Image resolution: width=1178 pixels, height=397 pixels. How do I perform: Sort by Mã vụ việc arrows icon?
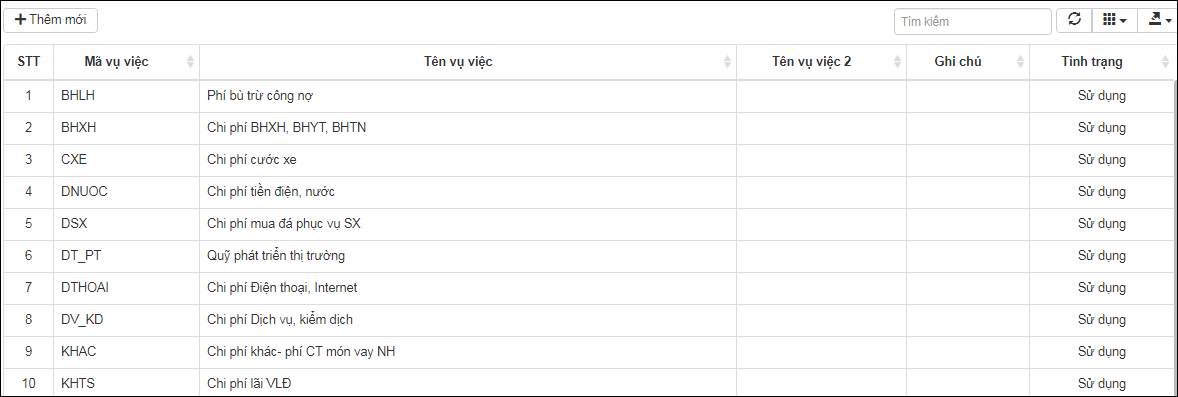click(x=190, y=62)
